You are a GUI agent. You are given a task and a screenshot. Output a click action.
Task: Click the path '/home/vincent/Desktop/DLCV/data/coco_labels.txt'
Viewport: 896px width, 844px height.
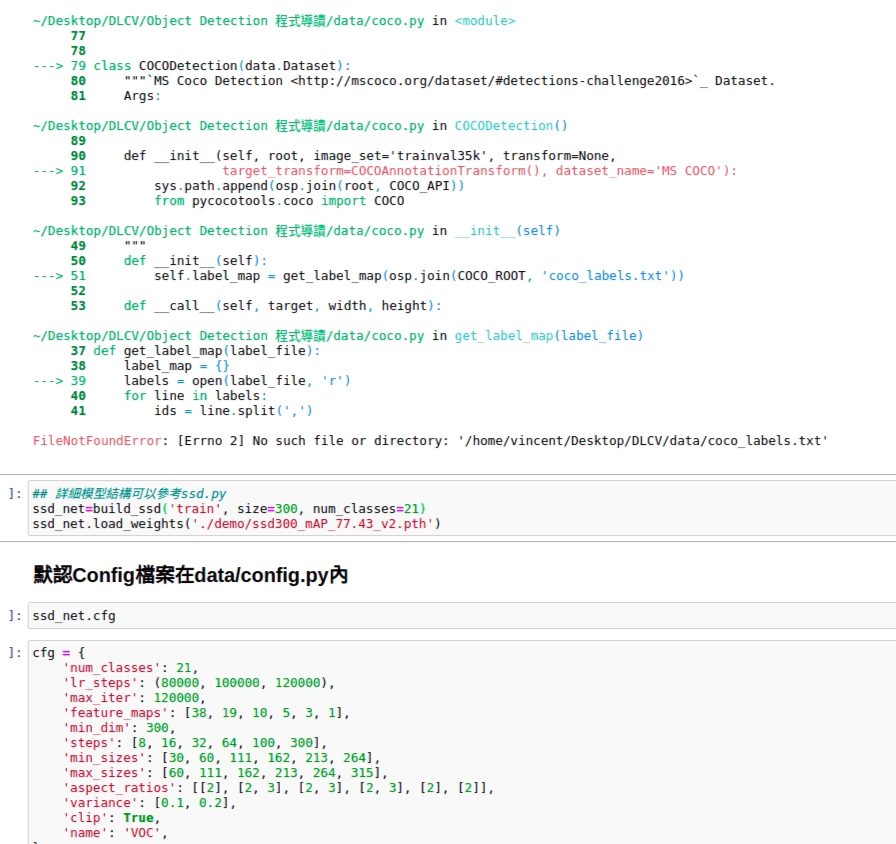(x=643, y=441)
